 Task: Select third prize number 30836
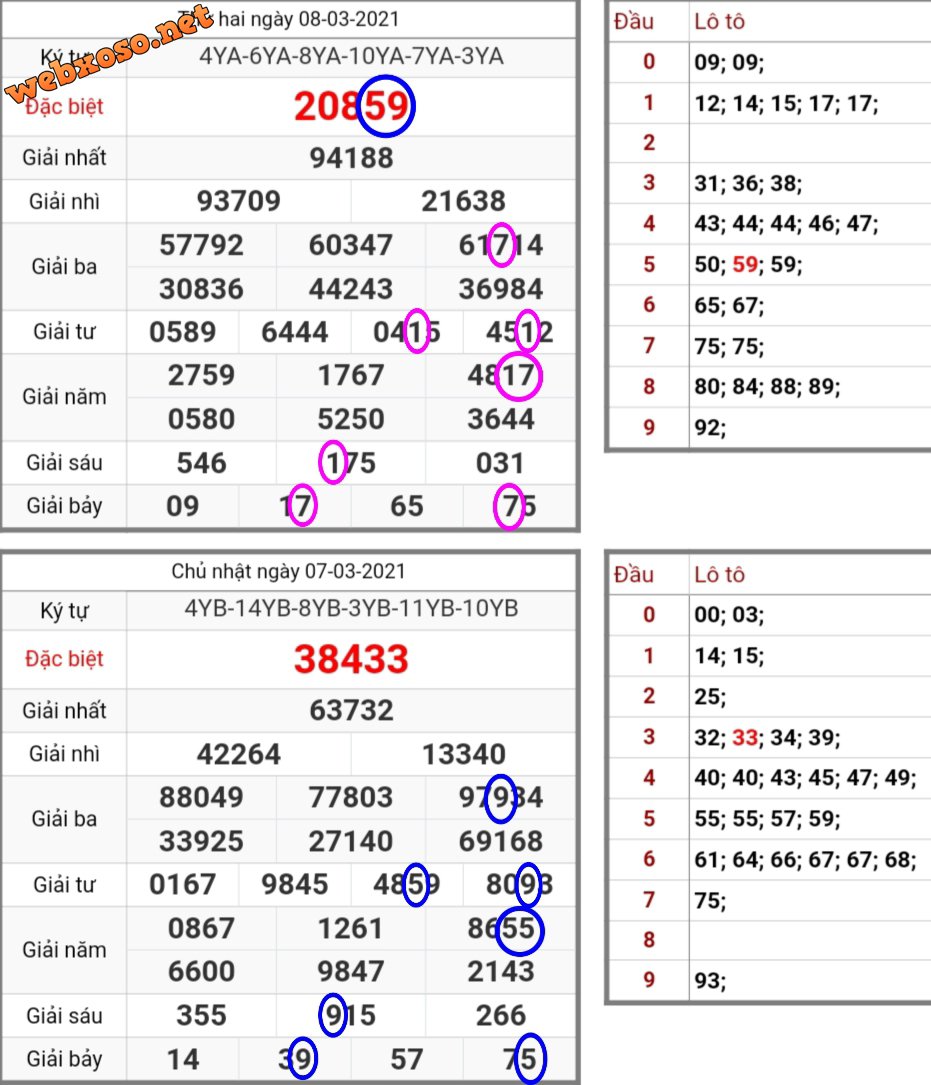click(201, 289)
